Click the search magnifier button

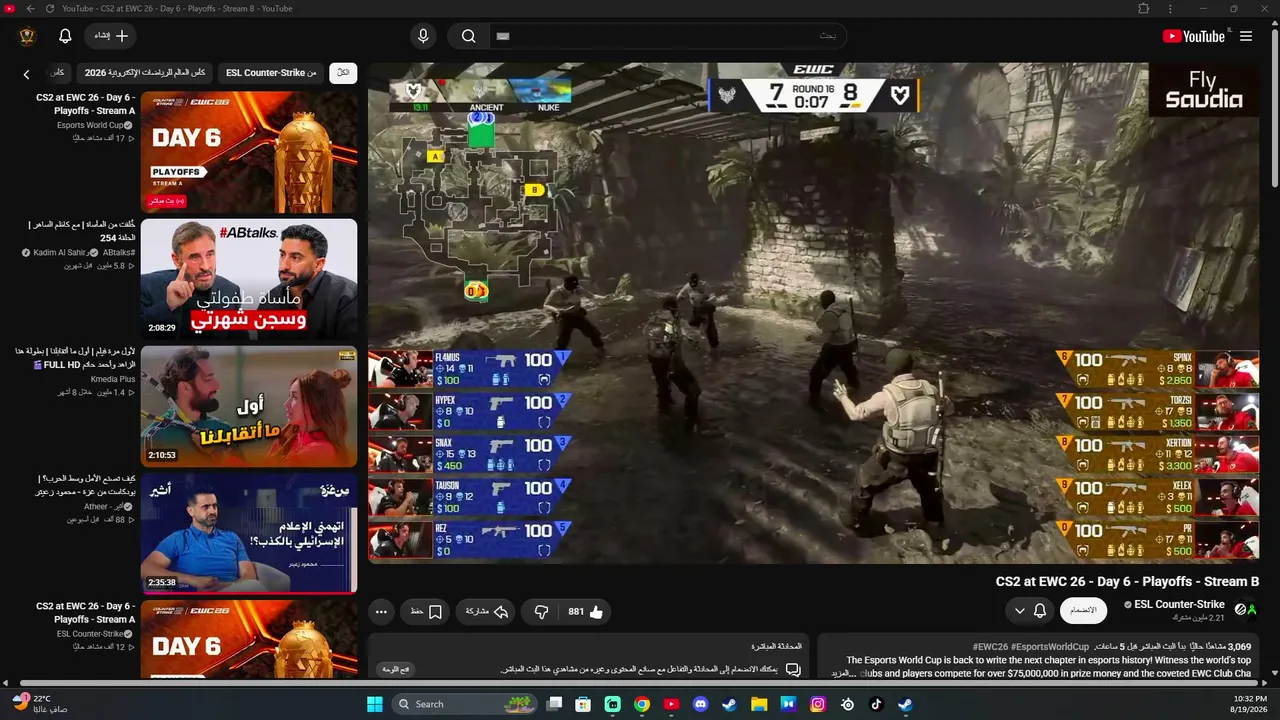click(x=468, y=36)
